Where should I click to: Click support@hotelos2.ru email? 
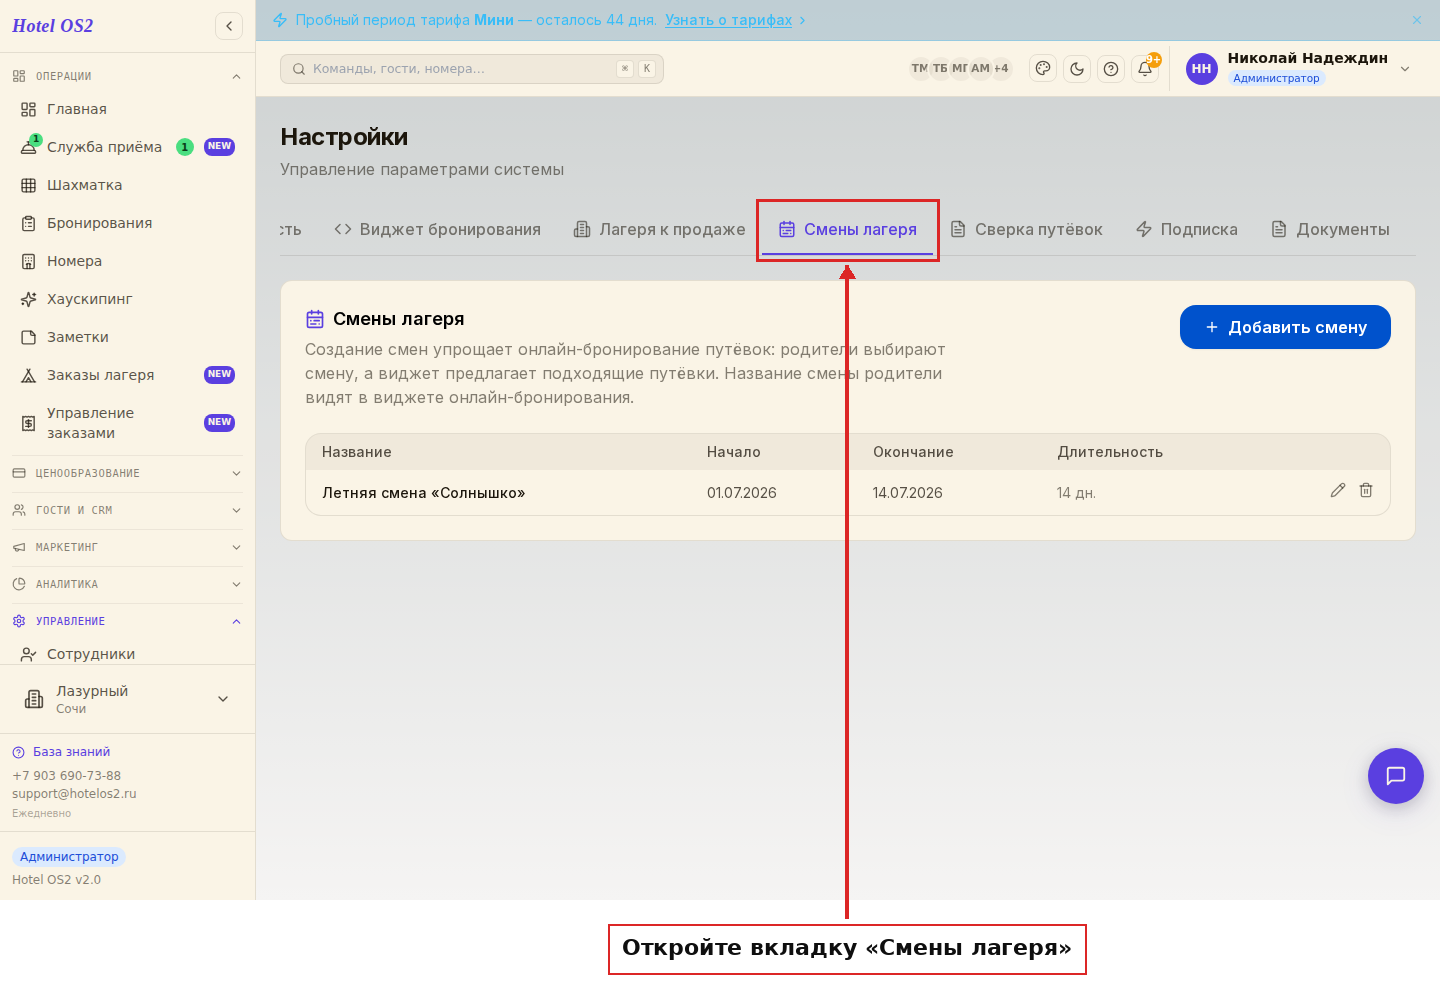74,794
